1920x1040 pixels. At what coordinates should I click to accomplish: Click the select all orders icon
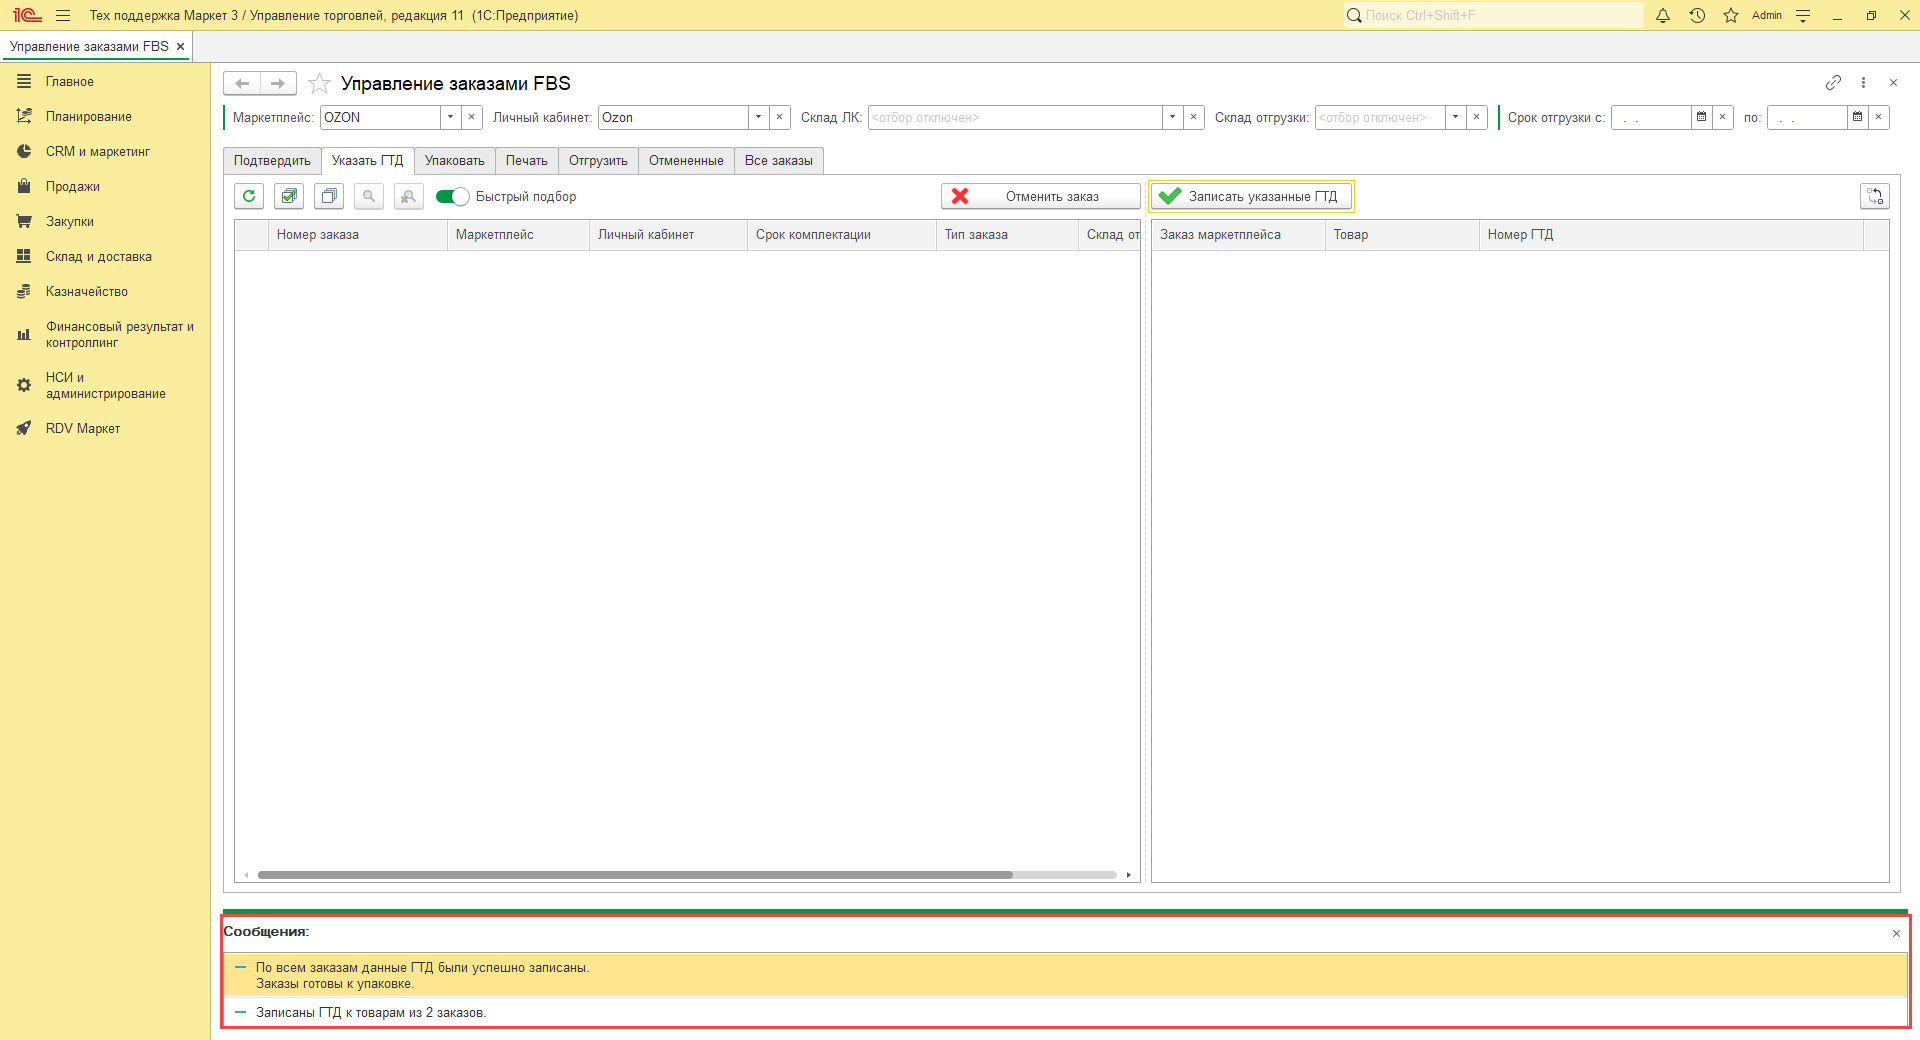[x=289, y=196]
